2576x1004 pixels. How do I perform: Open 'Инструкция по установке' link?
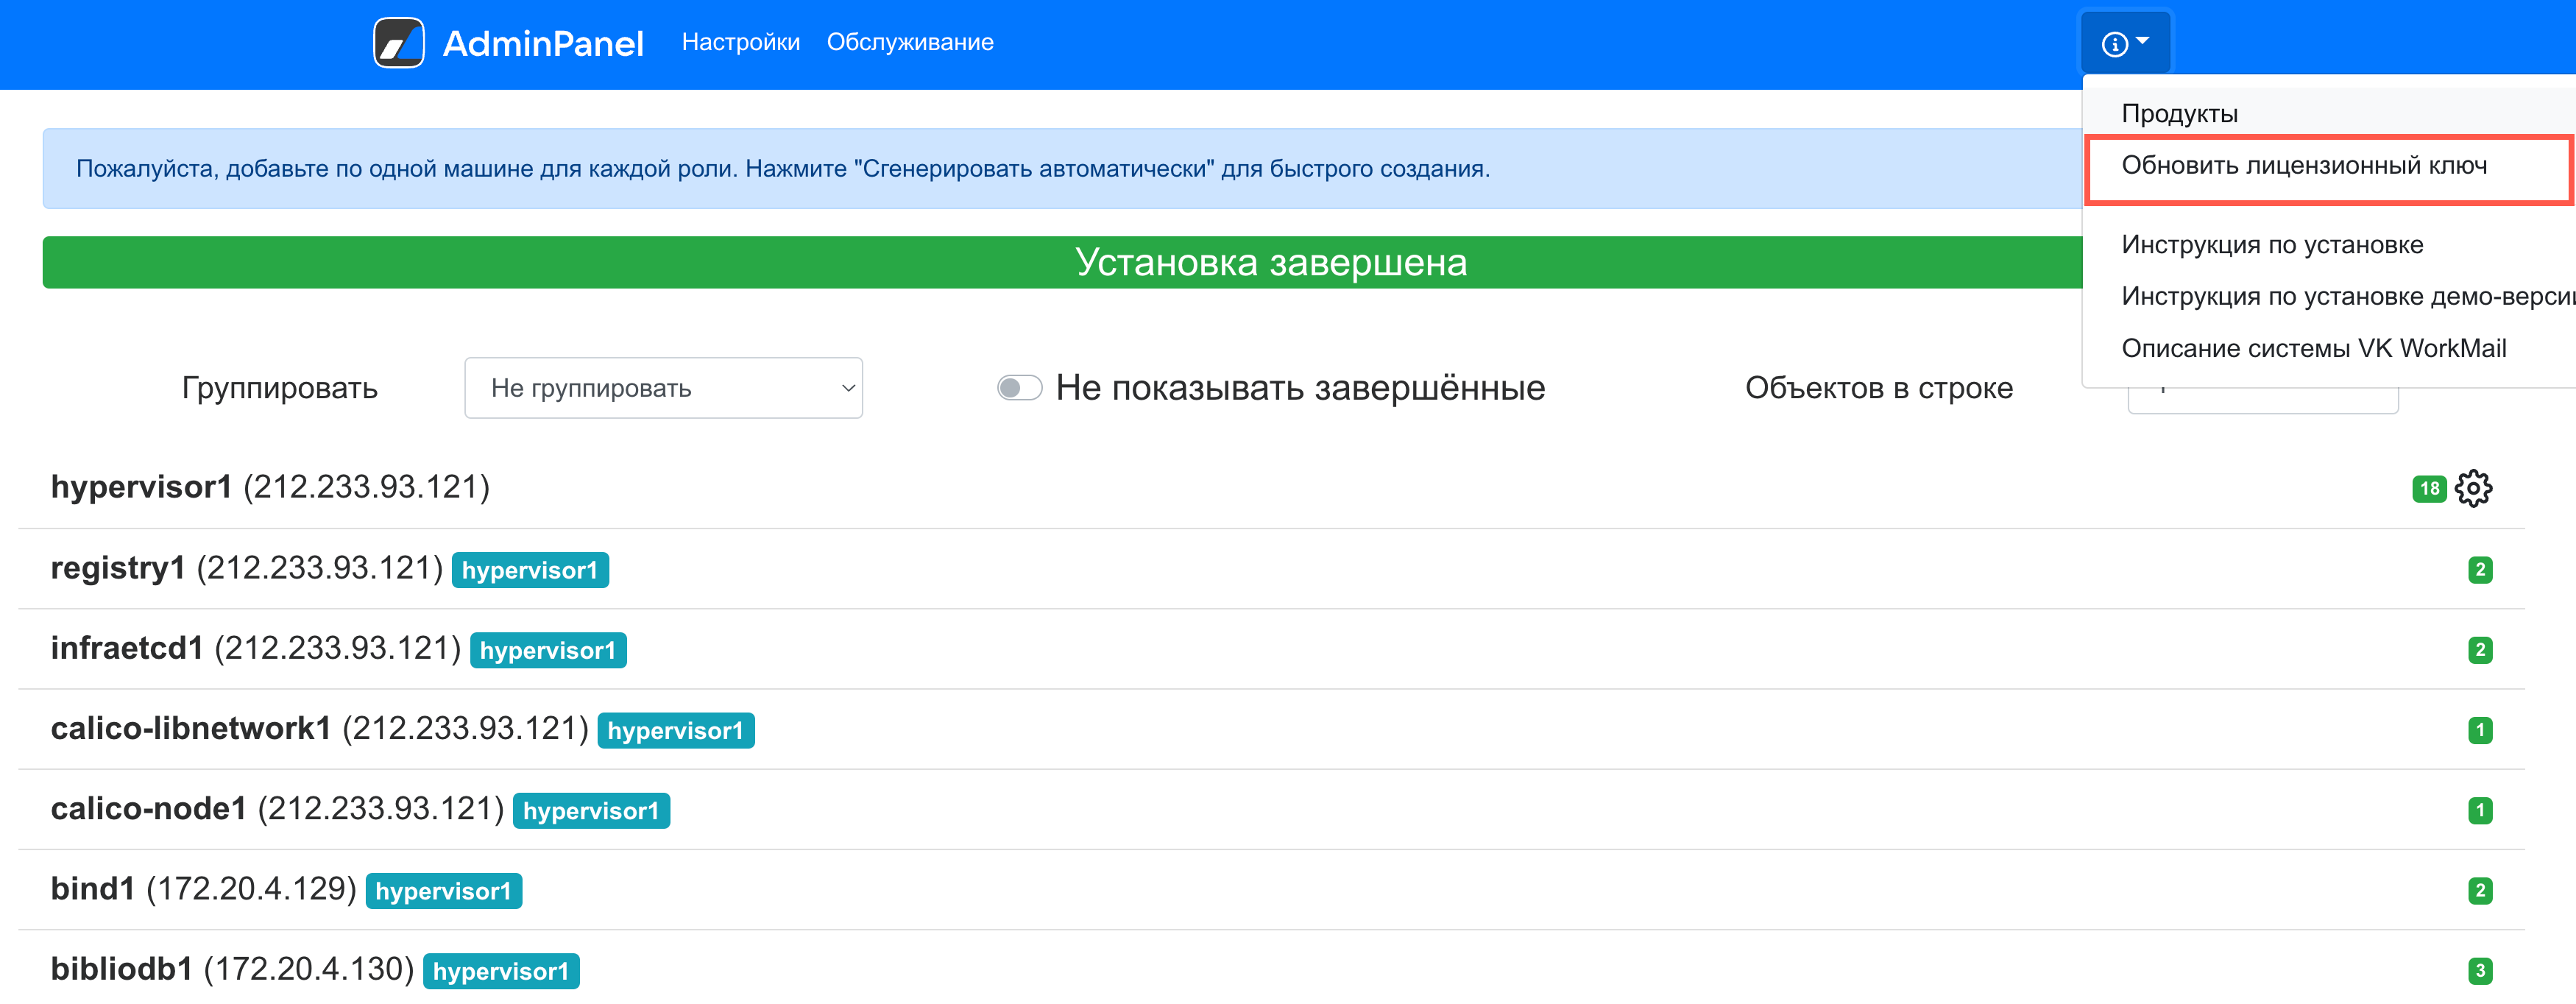tap(2272, 245)
